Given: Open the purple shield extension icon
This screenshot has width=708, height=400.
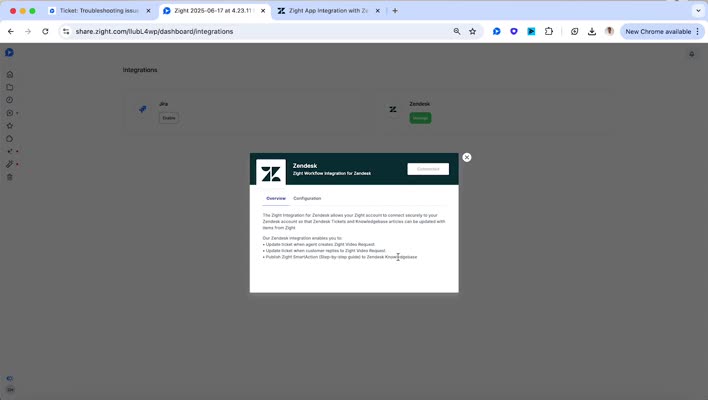Looking at the screenshot, I should click(514, 31).
